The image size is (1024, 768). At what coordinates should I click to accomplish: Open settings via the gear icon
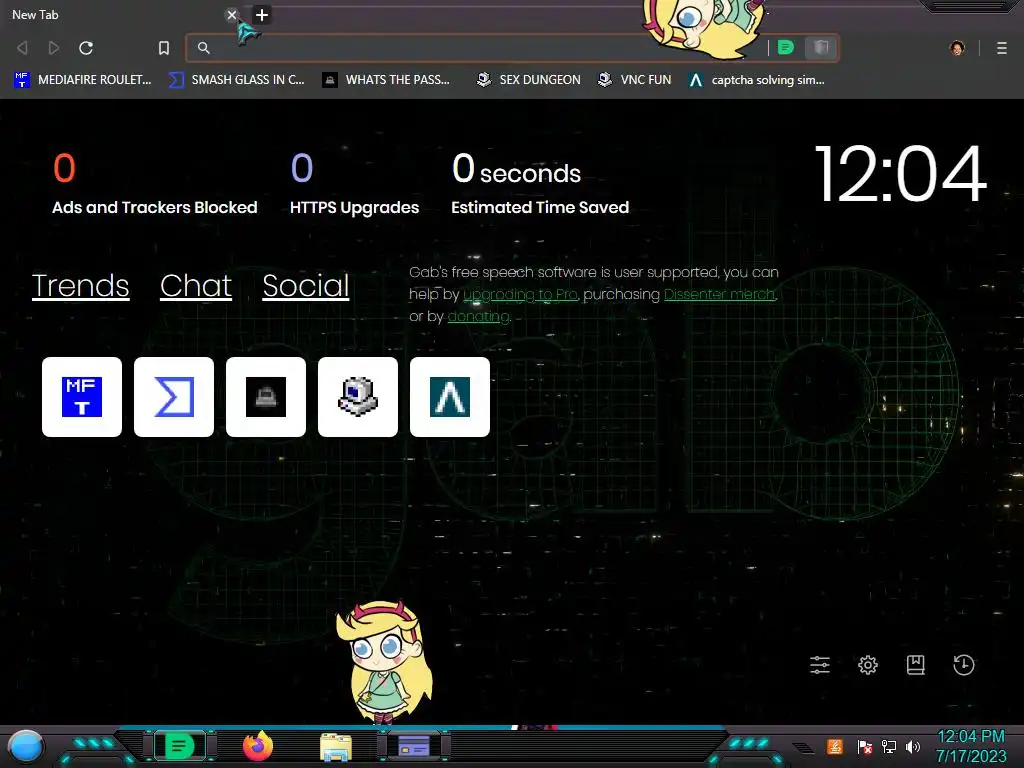(868, 665)
